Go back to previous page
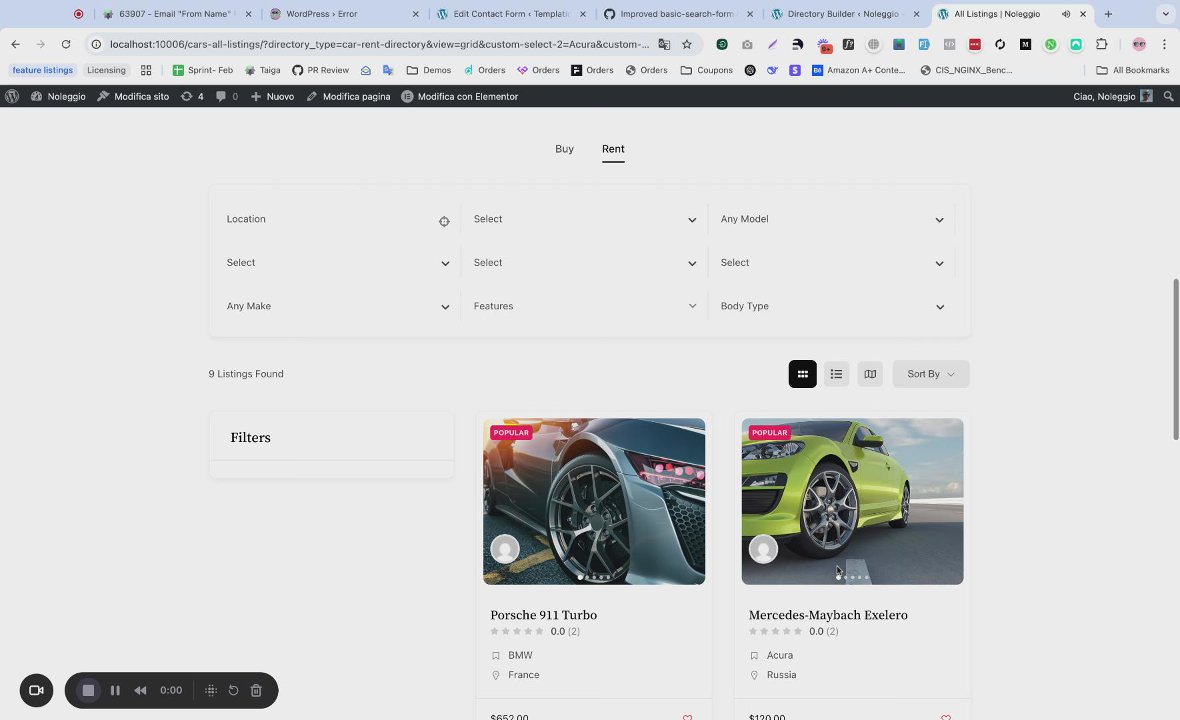This screenshot has height=720, width=1180. pyautogui.click(x=16, y=44)
